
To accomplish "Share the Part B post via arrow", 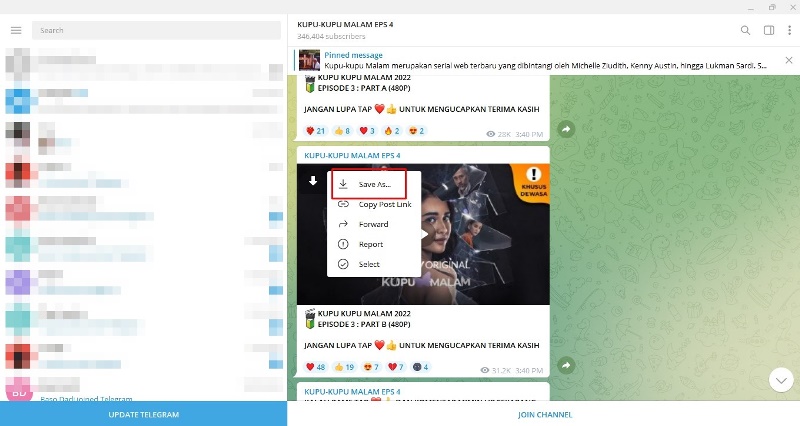I will click(x=566, y=365).
